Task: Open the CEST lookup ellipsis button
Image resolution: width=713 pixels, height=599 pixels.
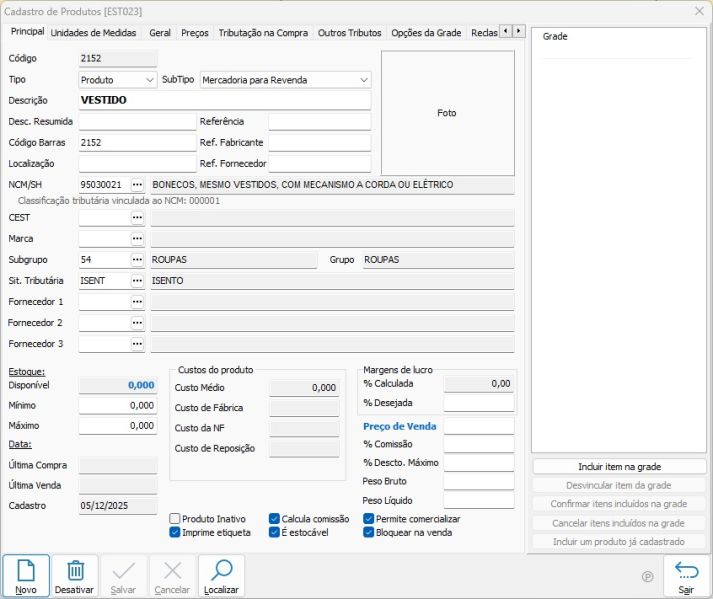Action: [138, 218]
